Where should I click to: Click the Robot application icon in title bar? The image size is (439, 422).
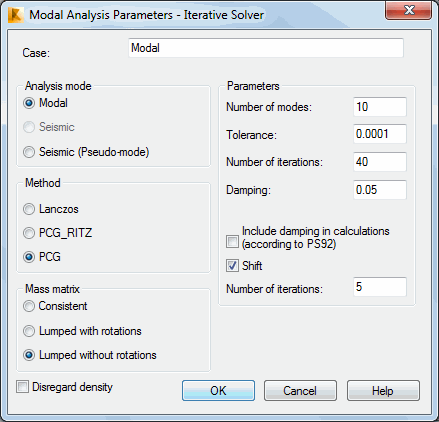(x=16, y=15)
